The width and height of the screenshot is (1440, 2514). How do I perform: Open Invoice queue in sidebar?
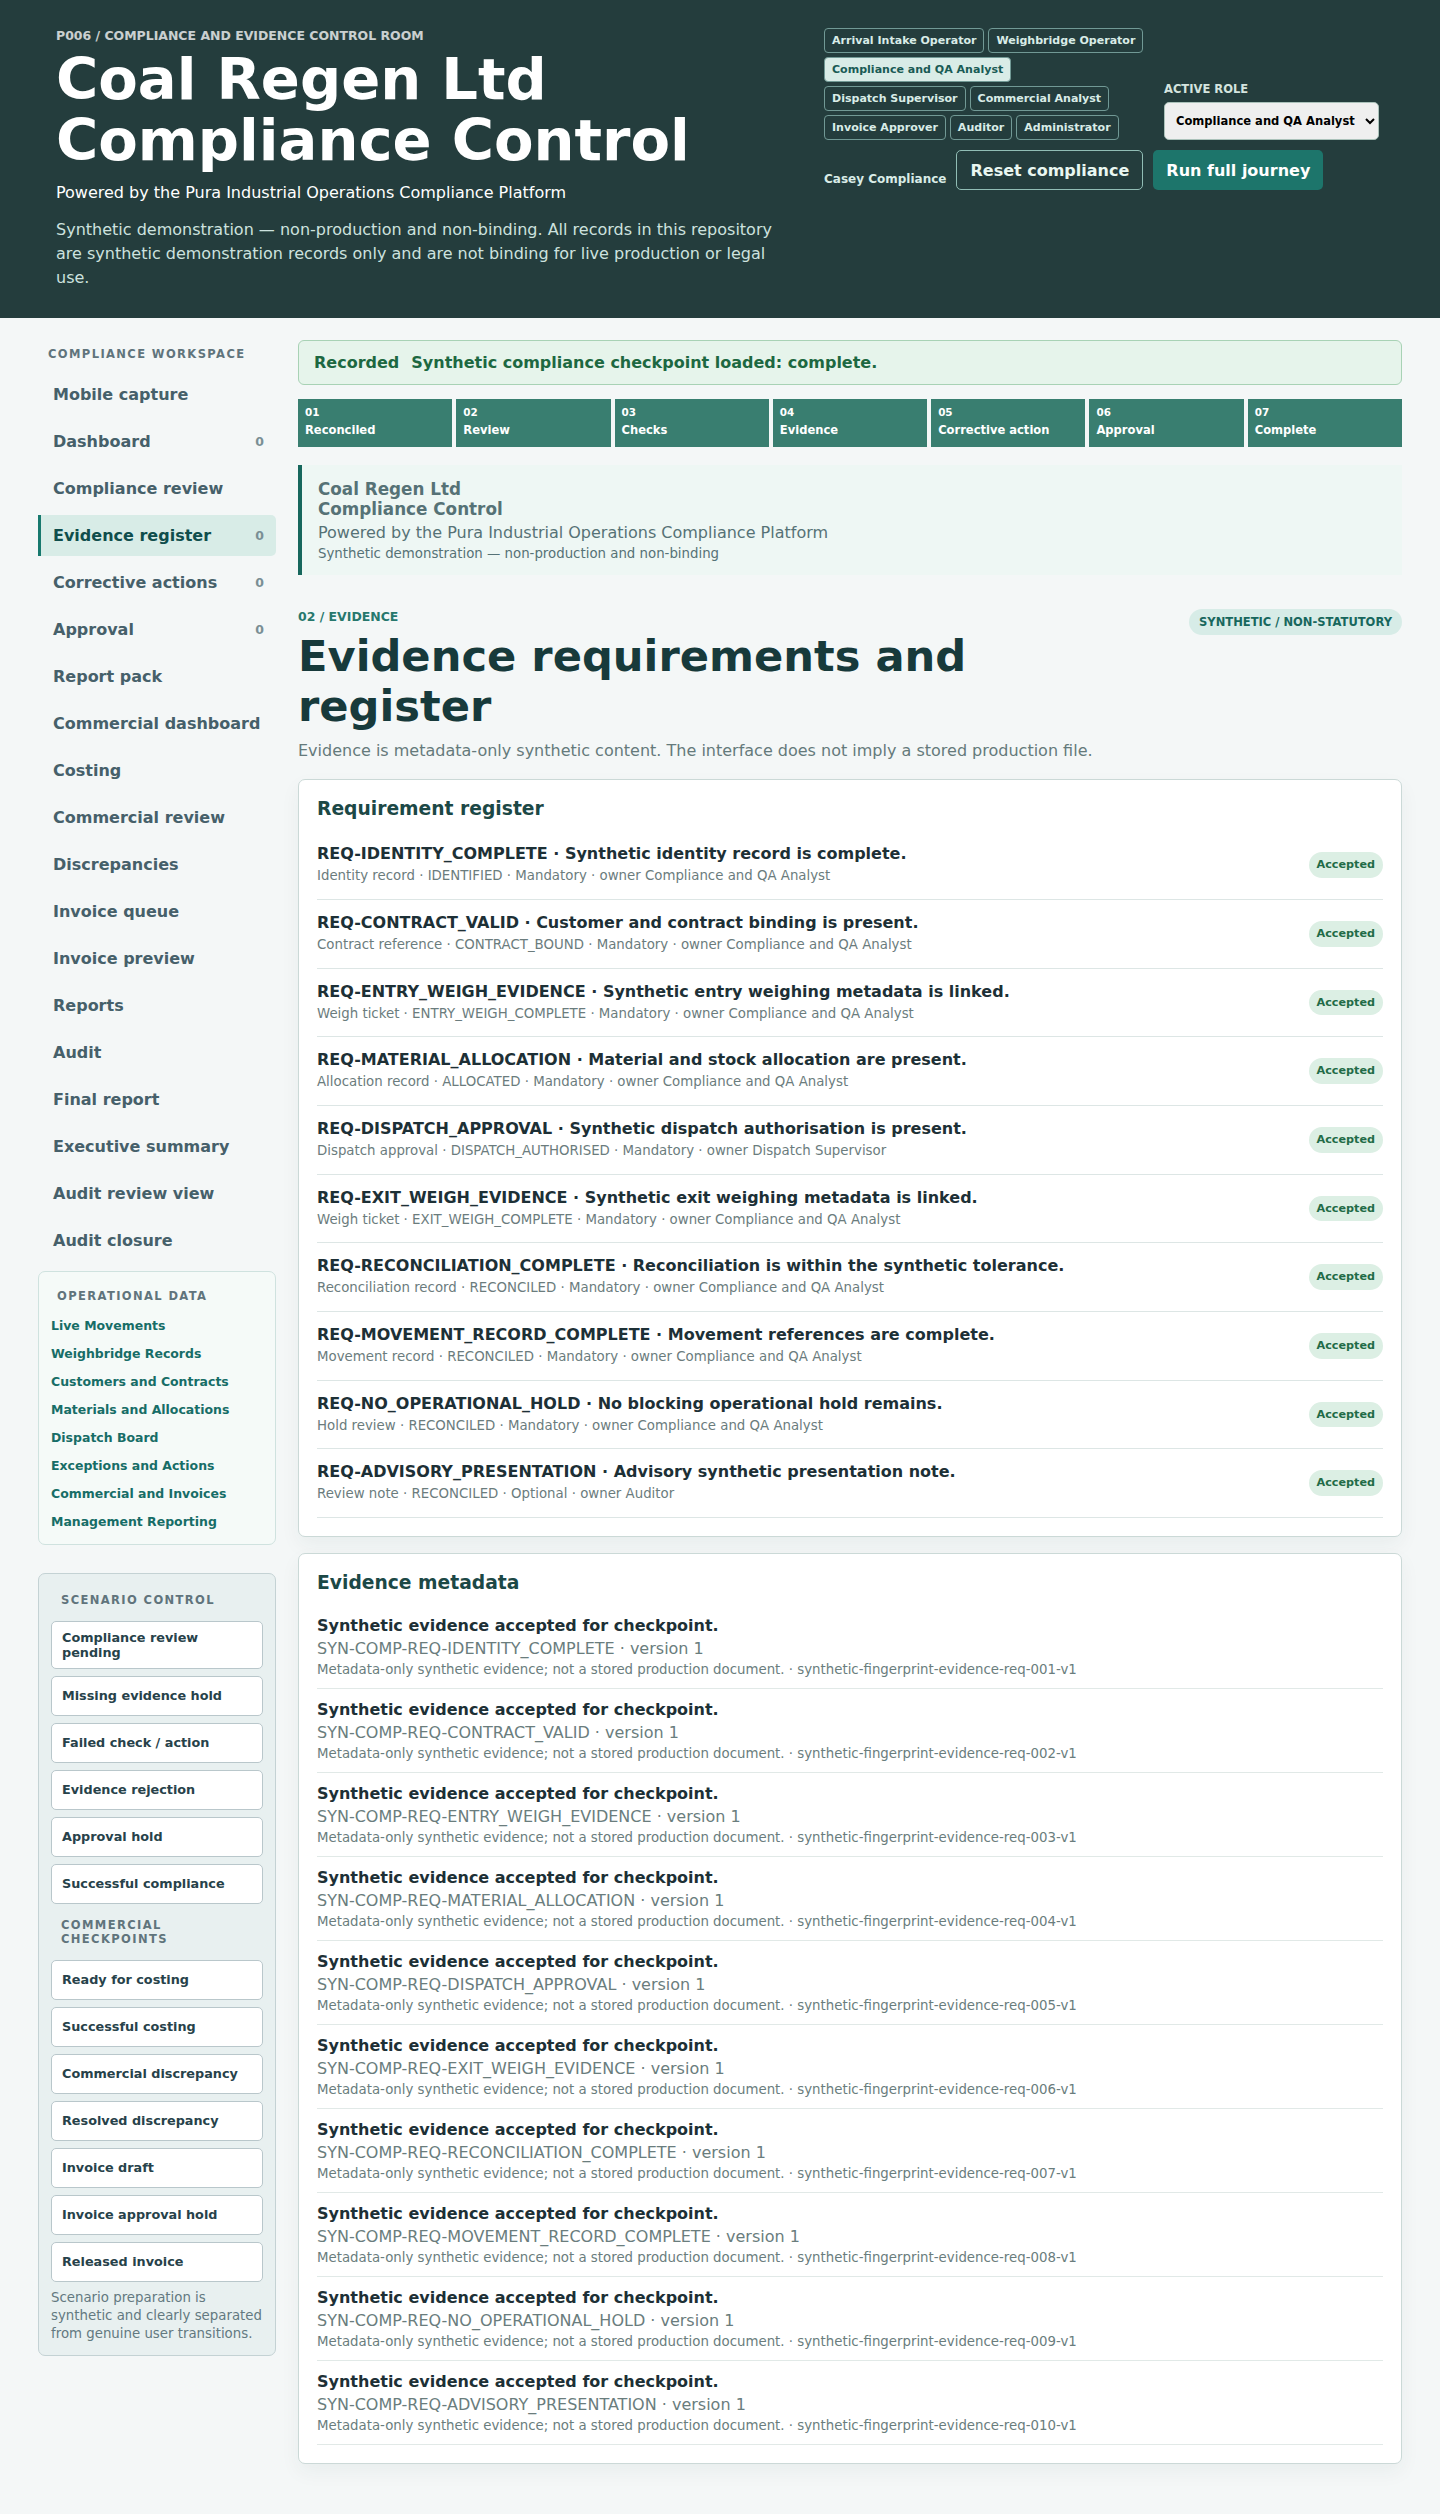pos(157,911)
